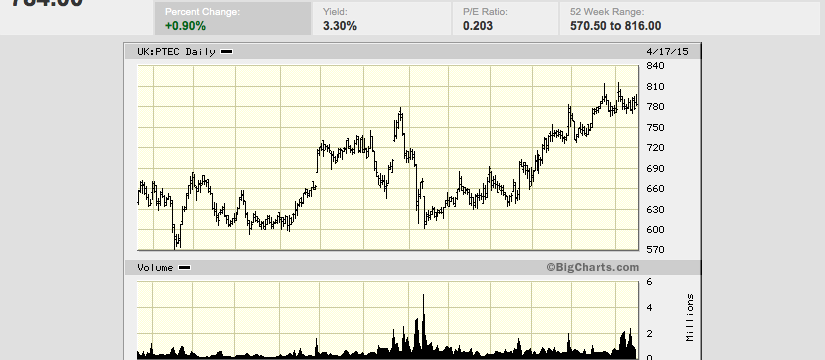Click the latest price bar at chart's right edge
825x360 pixels.
(637, 101)
